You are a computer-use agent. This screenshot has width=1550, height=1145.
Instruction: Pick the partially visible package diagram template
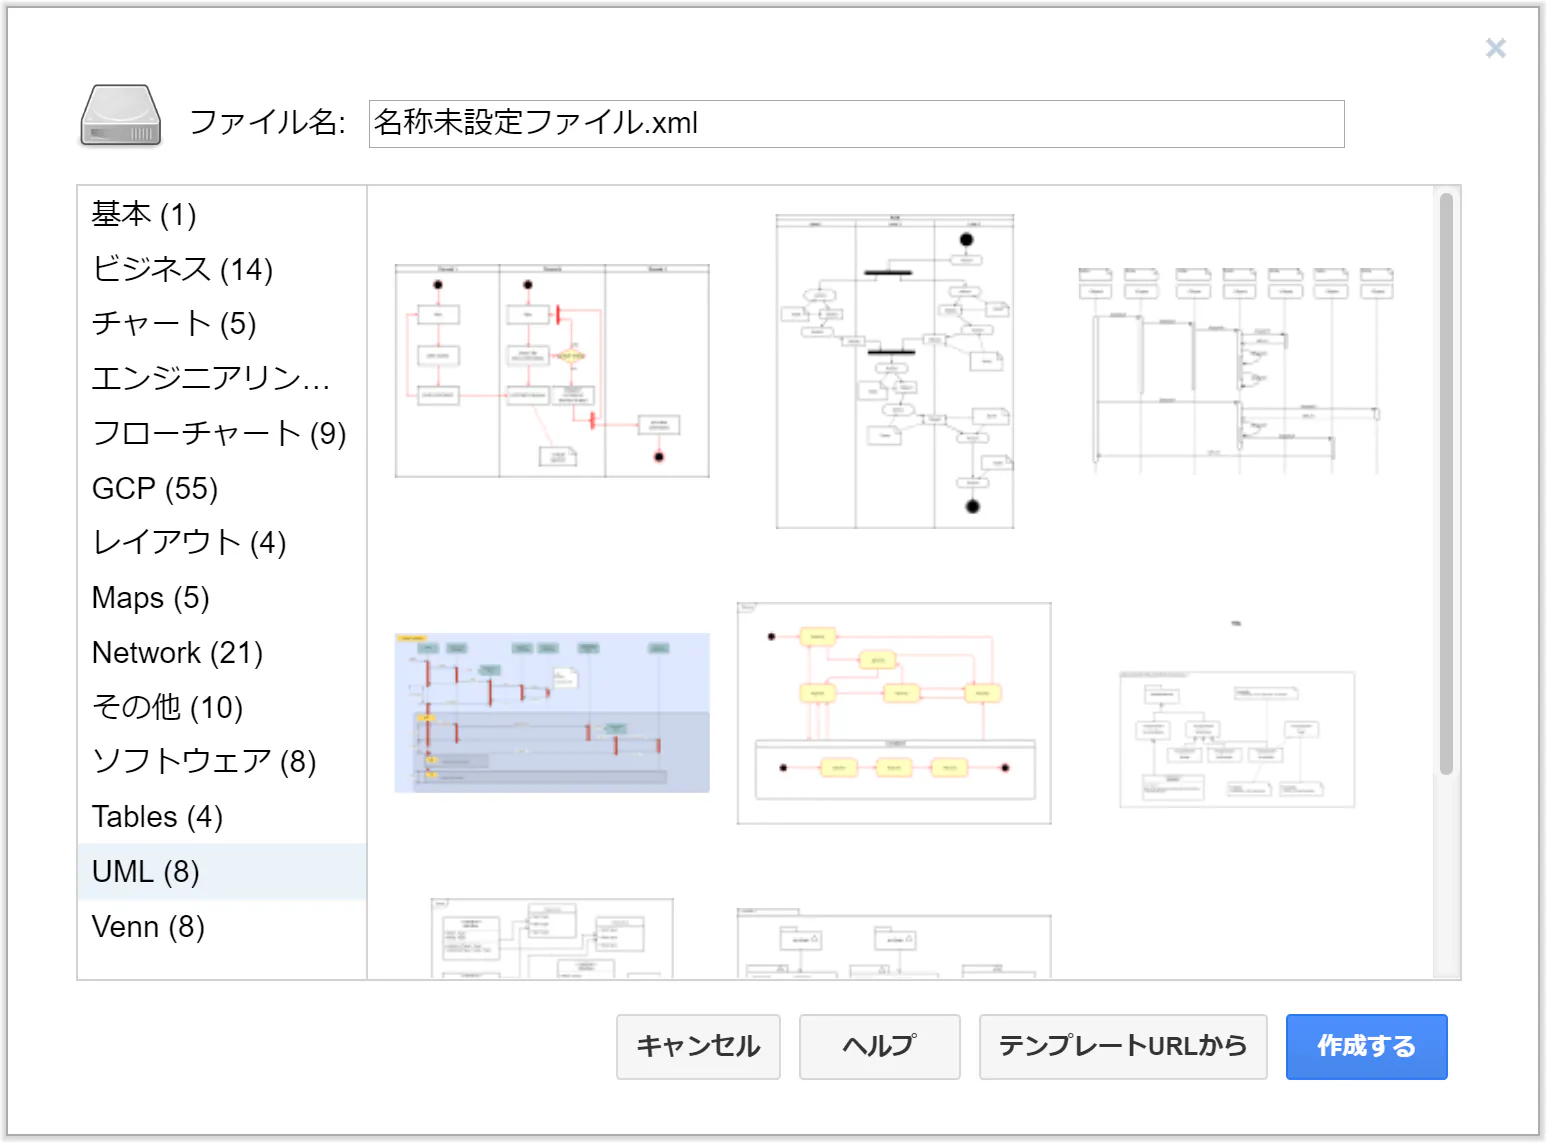click(894, 943)
